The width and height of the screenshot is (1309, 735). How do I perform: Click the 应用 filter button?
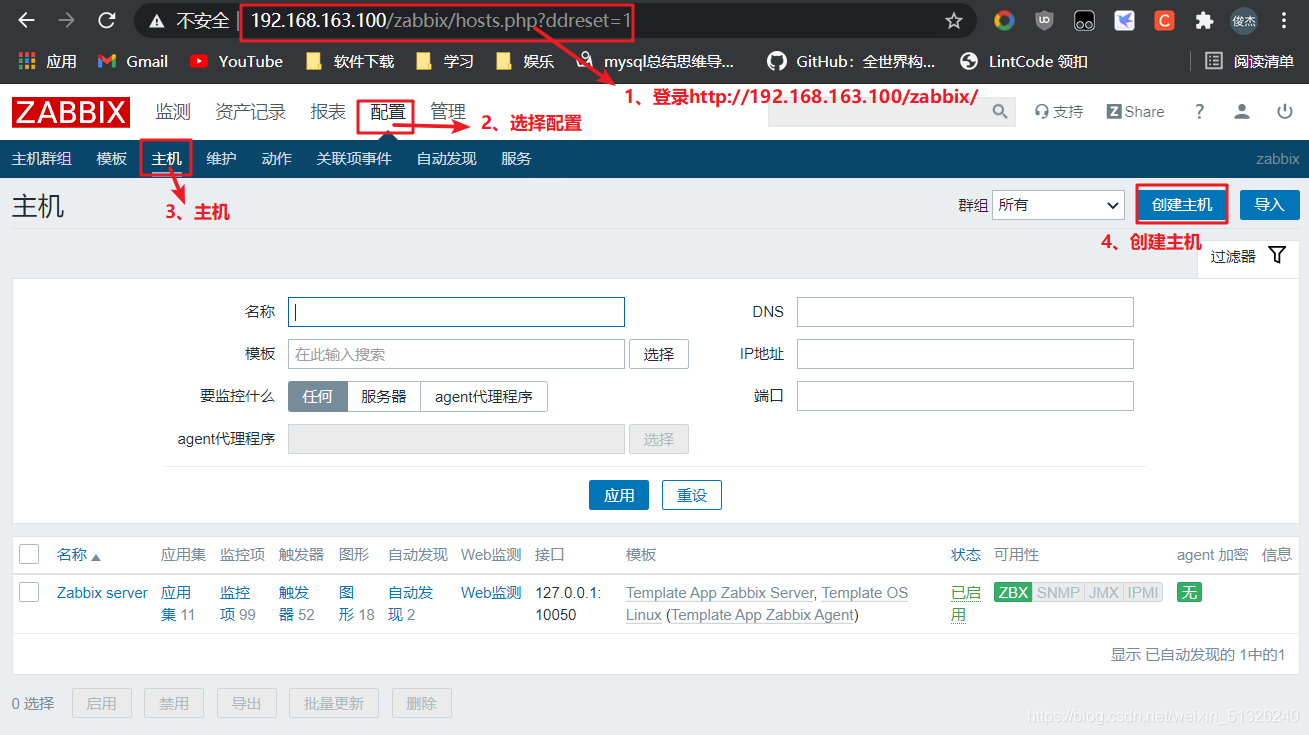[x=619, y=495]
